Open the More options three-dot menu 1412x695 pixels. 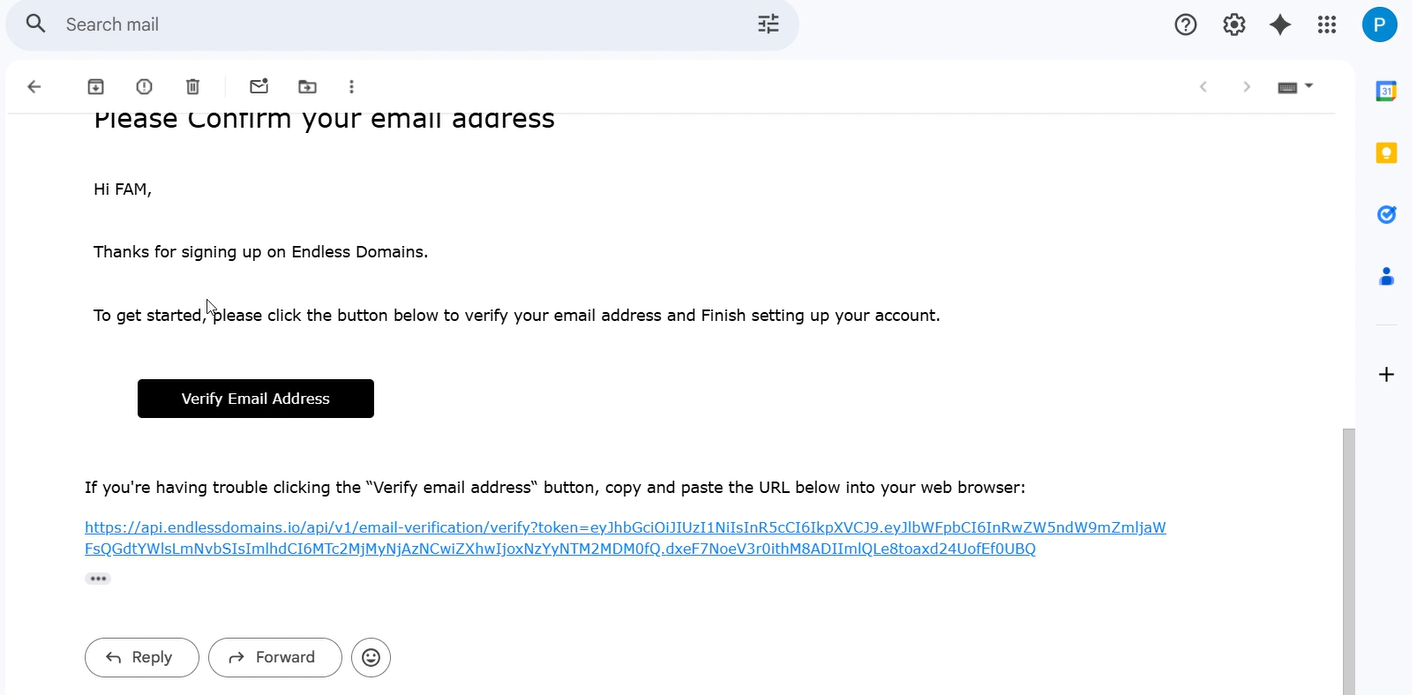click(351, 87)
